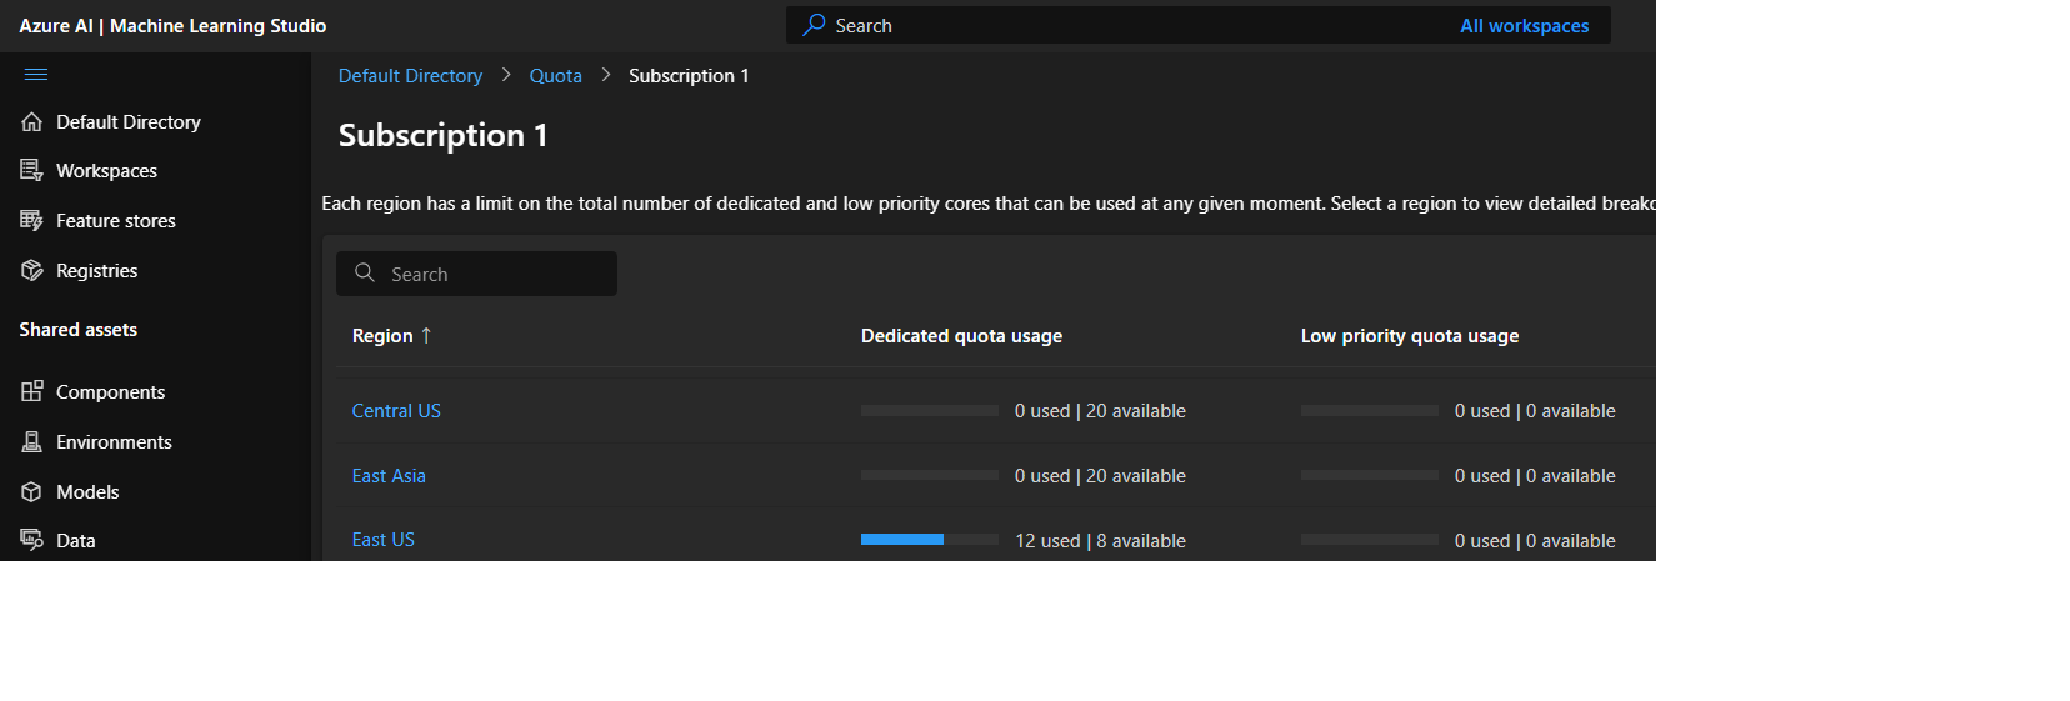Image resolution: width=2070 pixels, height=701 pixels.
Task: Sort by the Region column header
Action: (x=382, y=336)
